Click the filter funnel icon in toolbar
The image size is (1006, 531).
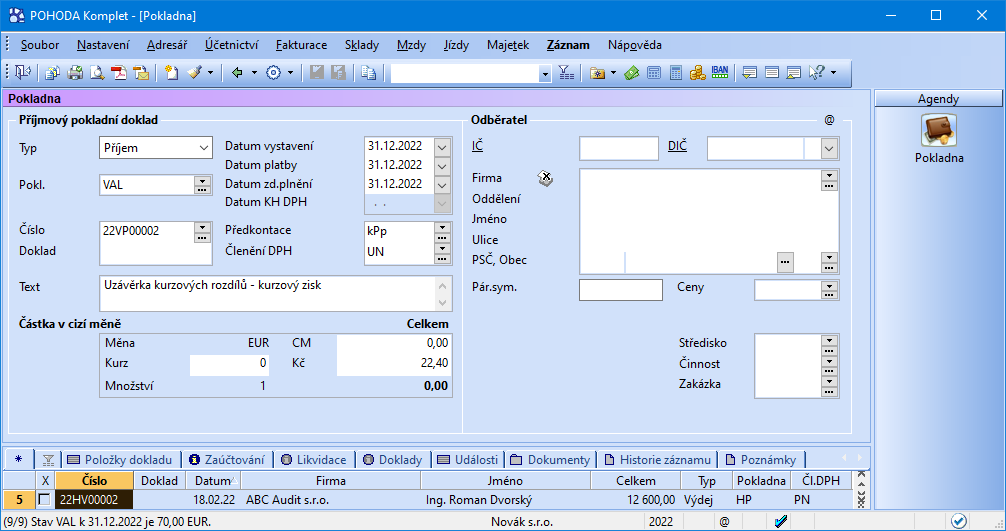click(x=566, y=73)
